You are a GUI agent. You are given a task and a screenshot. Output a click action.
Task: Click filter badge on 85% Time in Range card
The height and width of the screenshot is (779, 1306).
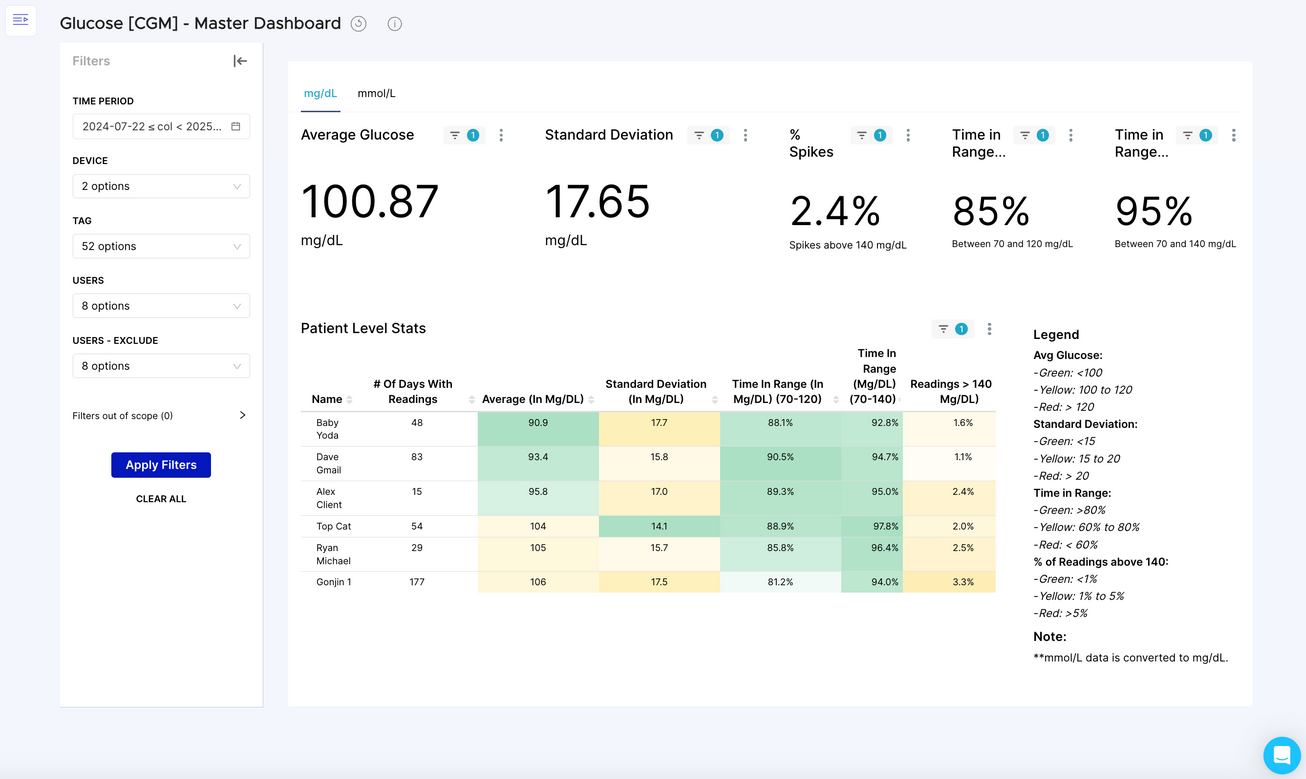[x=1034, y=135]
